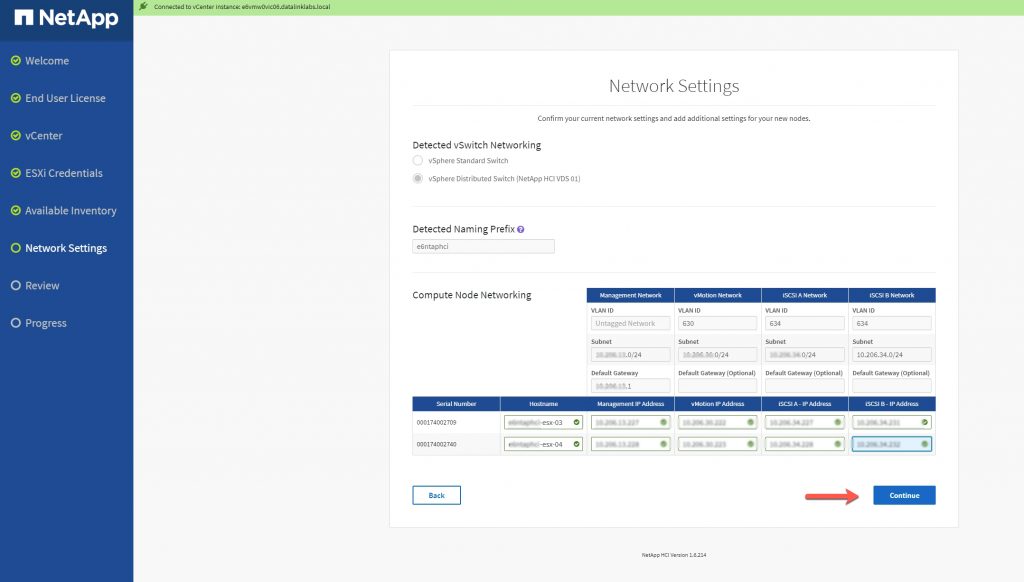Viewport: 1024px width, 582px height.
Task: Select vSphere Distributed Switch radio option
Action: (418, 178)
